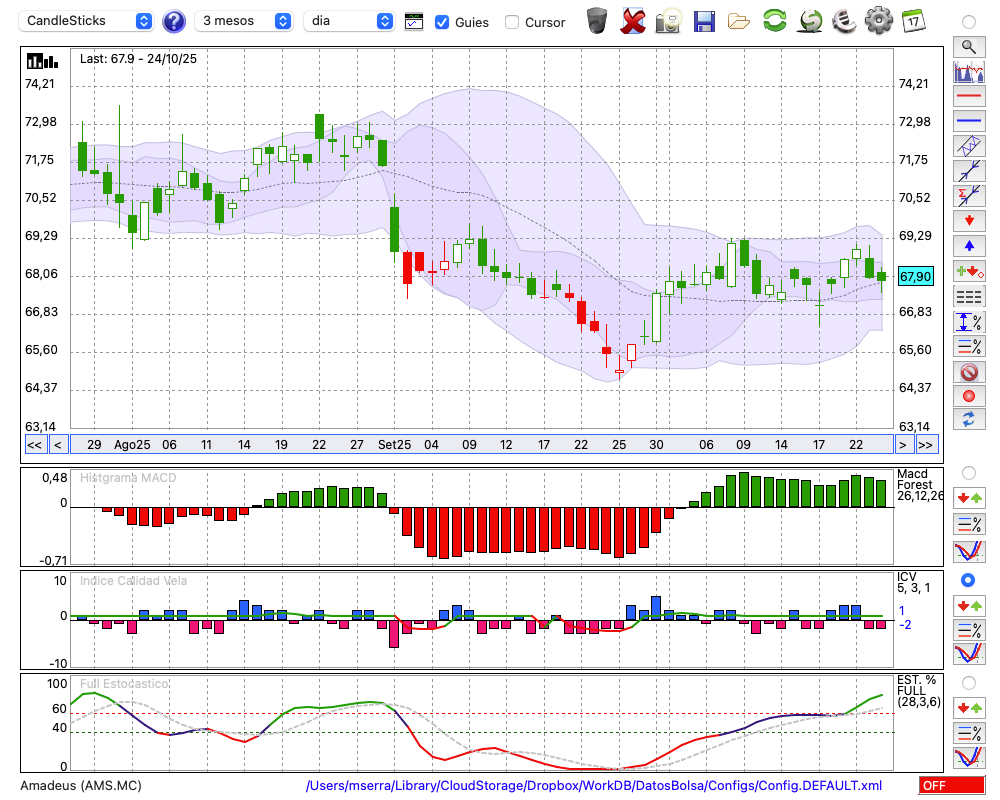Select the radio button beside the MACD panel
1000x800 pixels.
point(969,473)
